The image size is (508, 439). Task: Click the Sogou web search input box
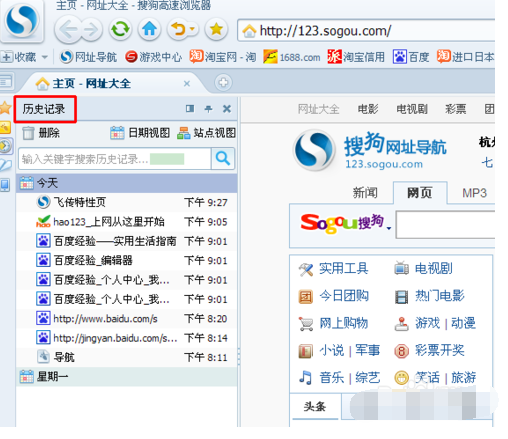coord(446,224)
